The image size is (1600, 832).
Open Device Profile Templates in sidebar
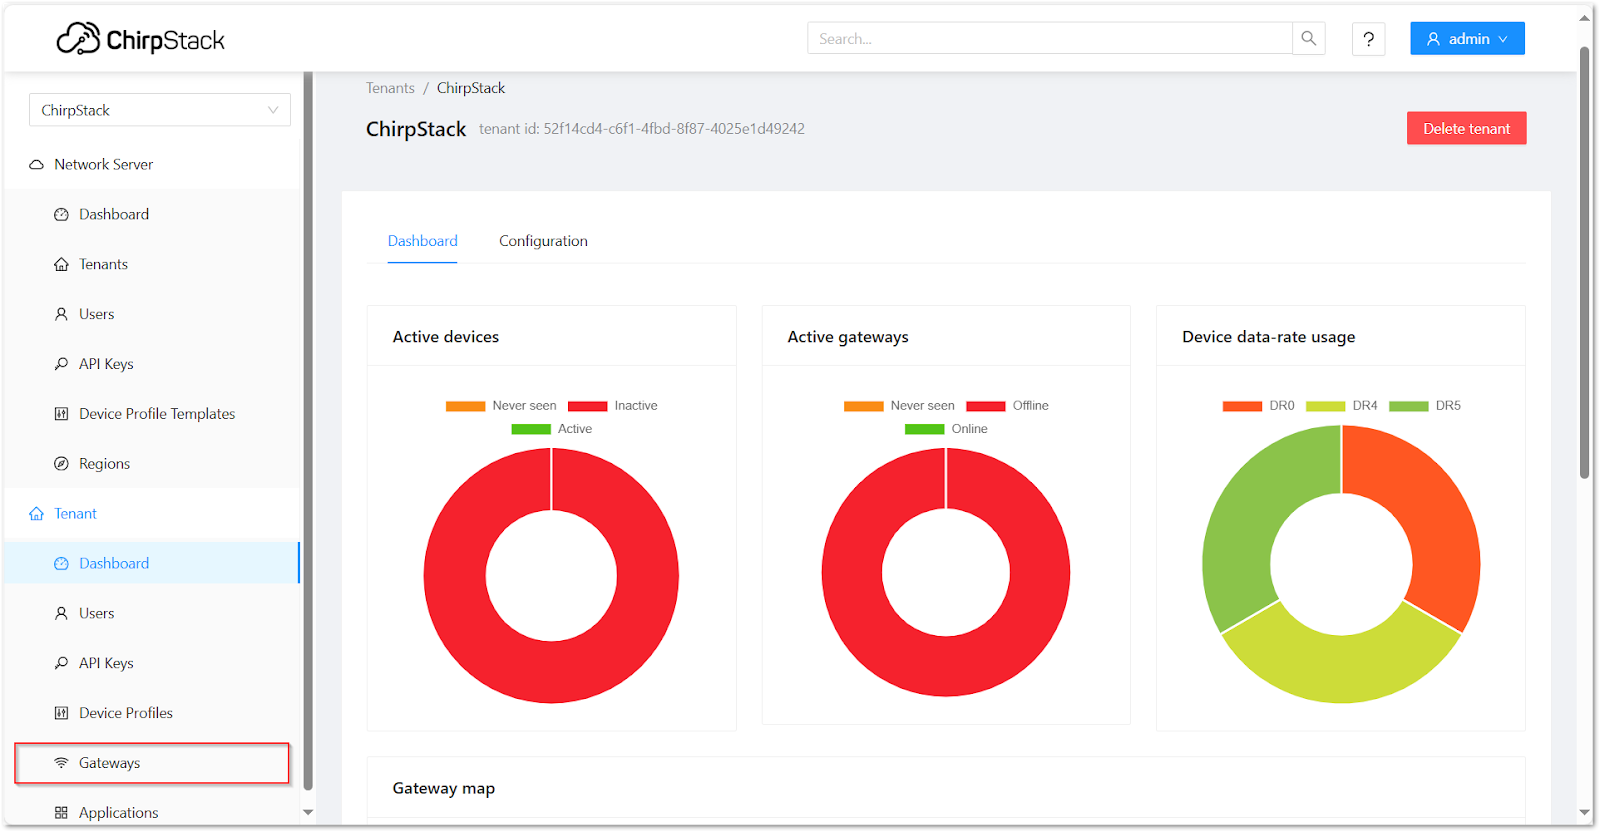coord(157,414)
